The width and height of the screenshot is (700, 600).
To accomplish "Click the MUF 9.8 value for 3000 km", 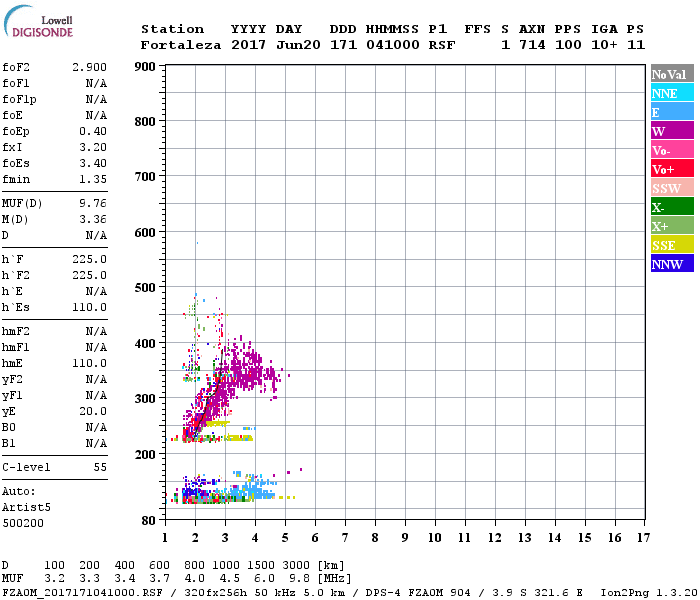I will pyautogui.click(x=300, y=579).
